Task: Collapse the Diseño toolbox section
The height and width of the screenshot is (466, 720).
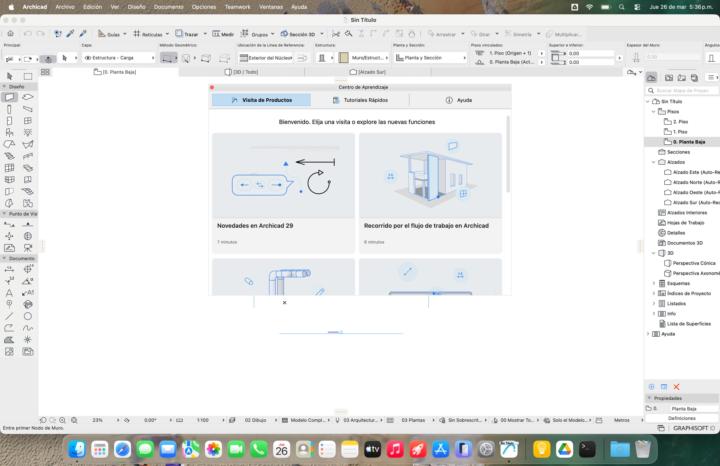Action: point(5,86)
